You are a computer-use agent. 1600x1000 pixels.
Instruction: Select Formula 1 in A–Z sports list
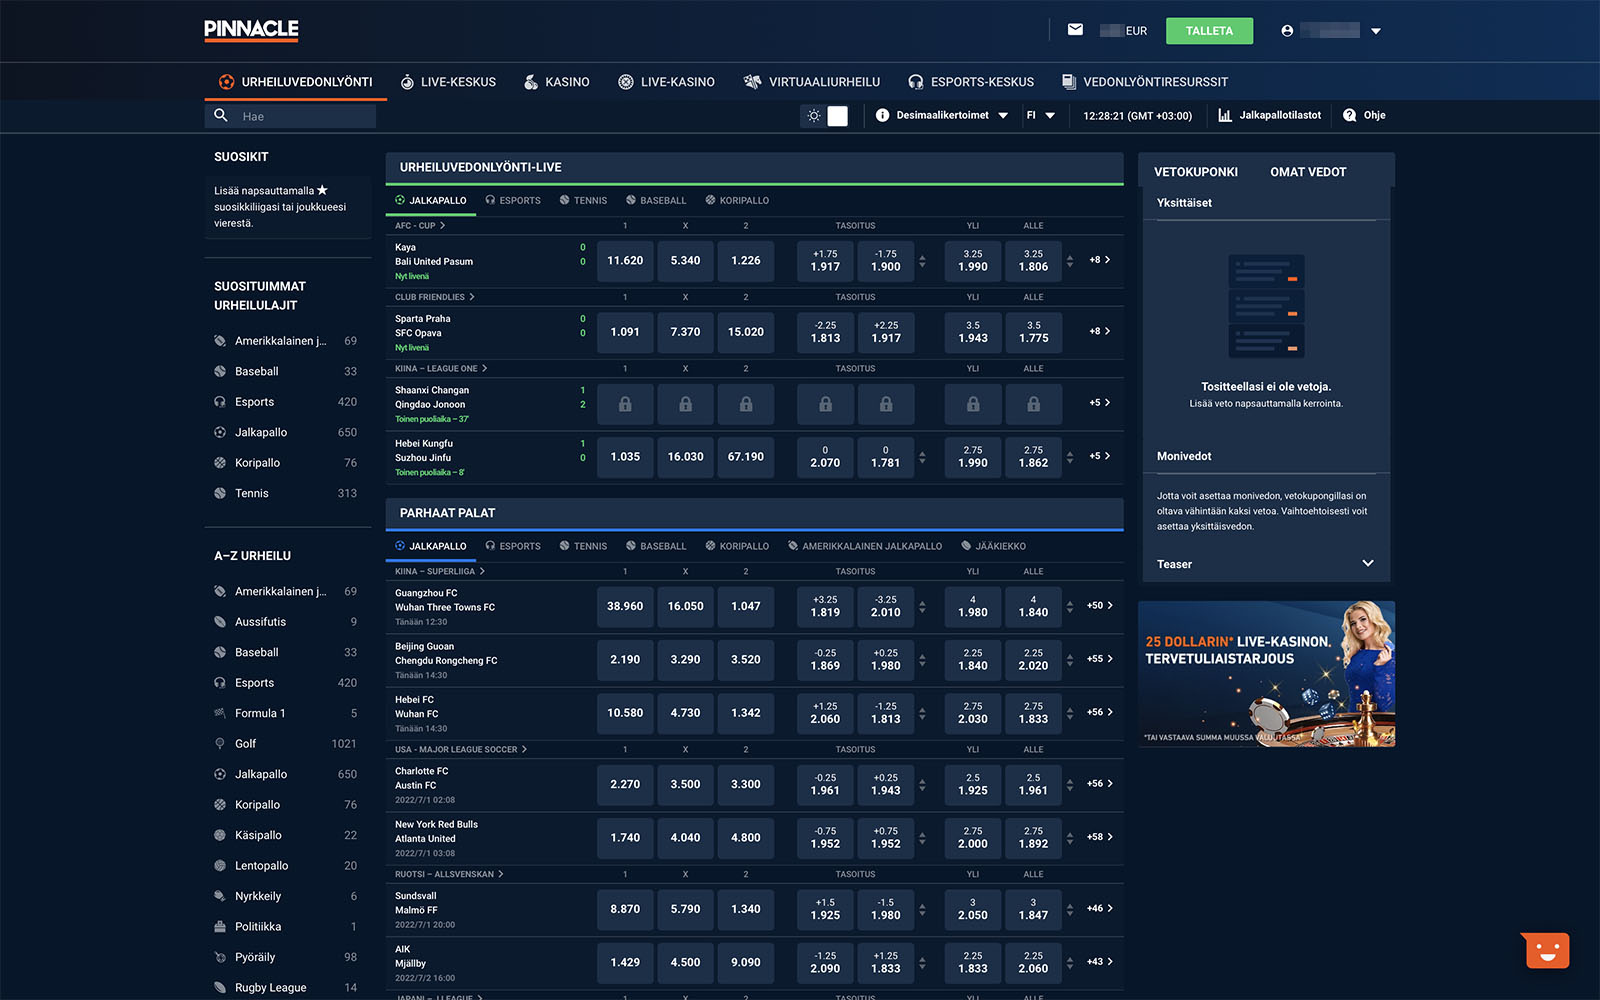point(260,713)
